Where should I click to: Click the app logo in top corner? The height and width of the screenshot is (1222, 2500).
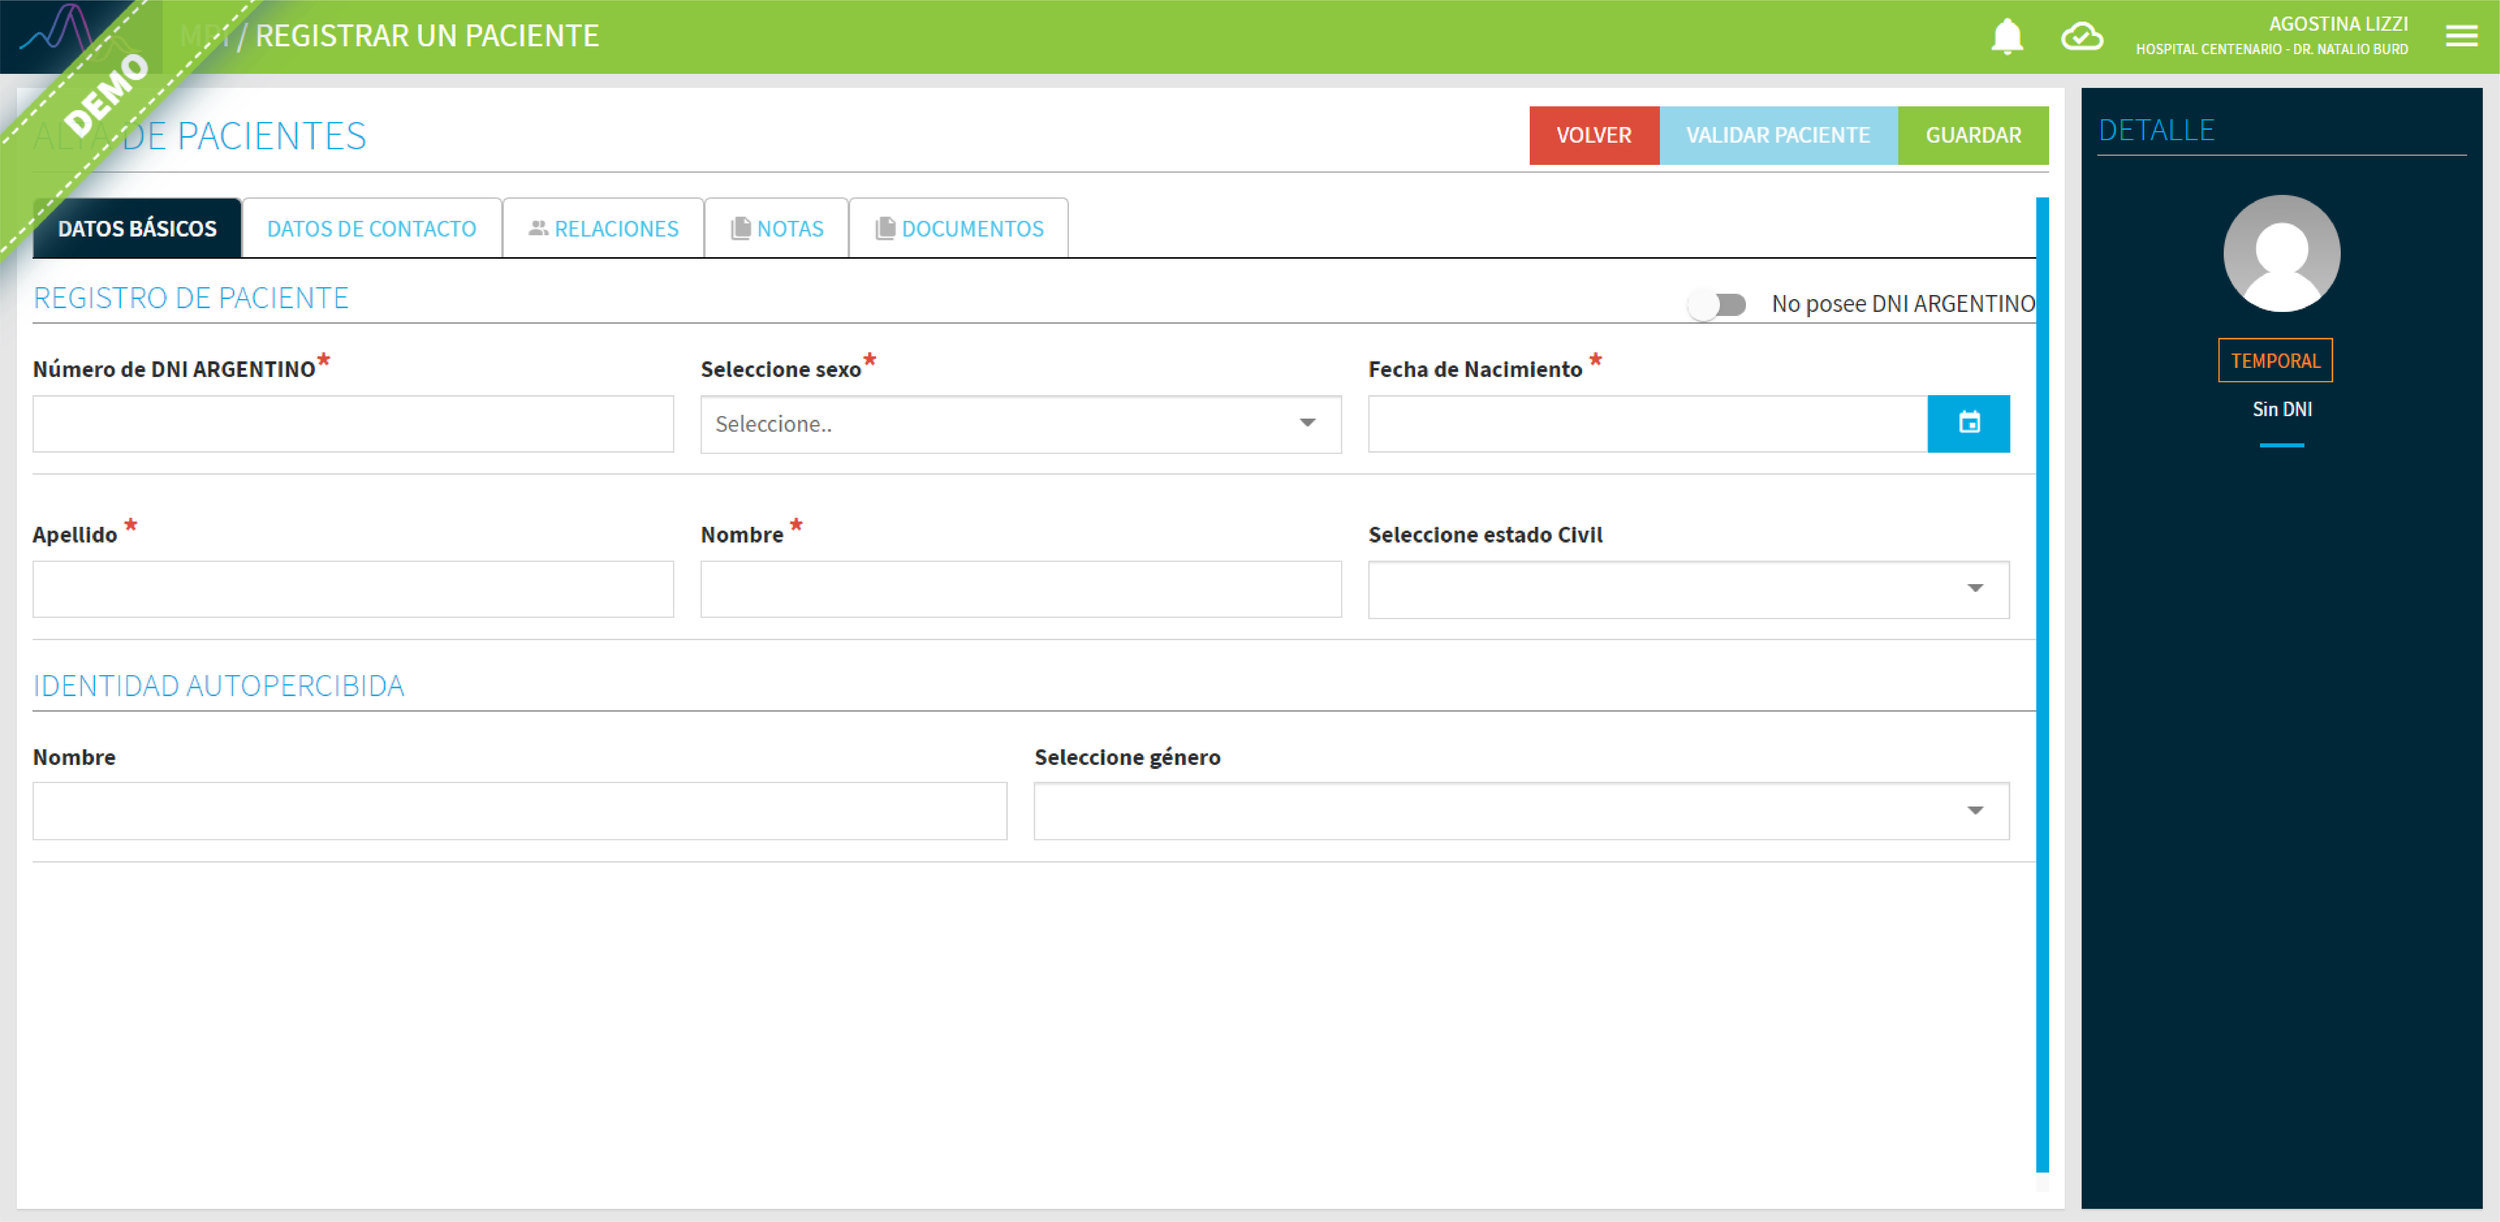60,30
